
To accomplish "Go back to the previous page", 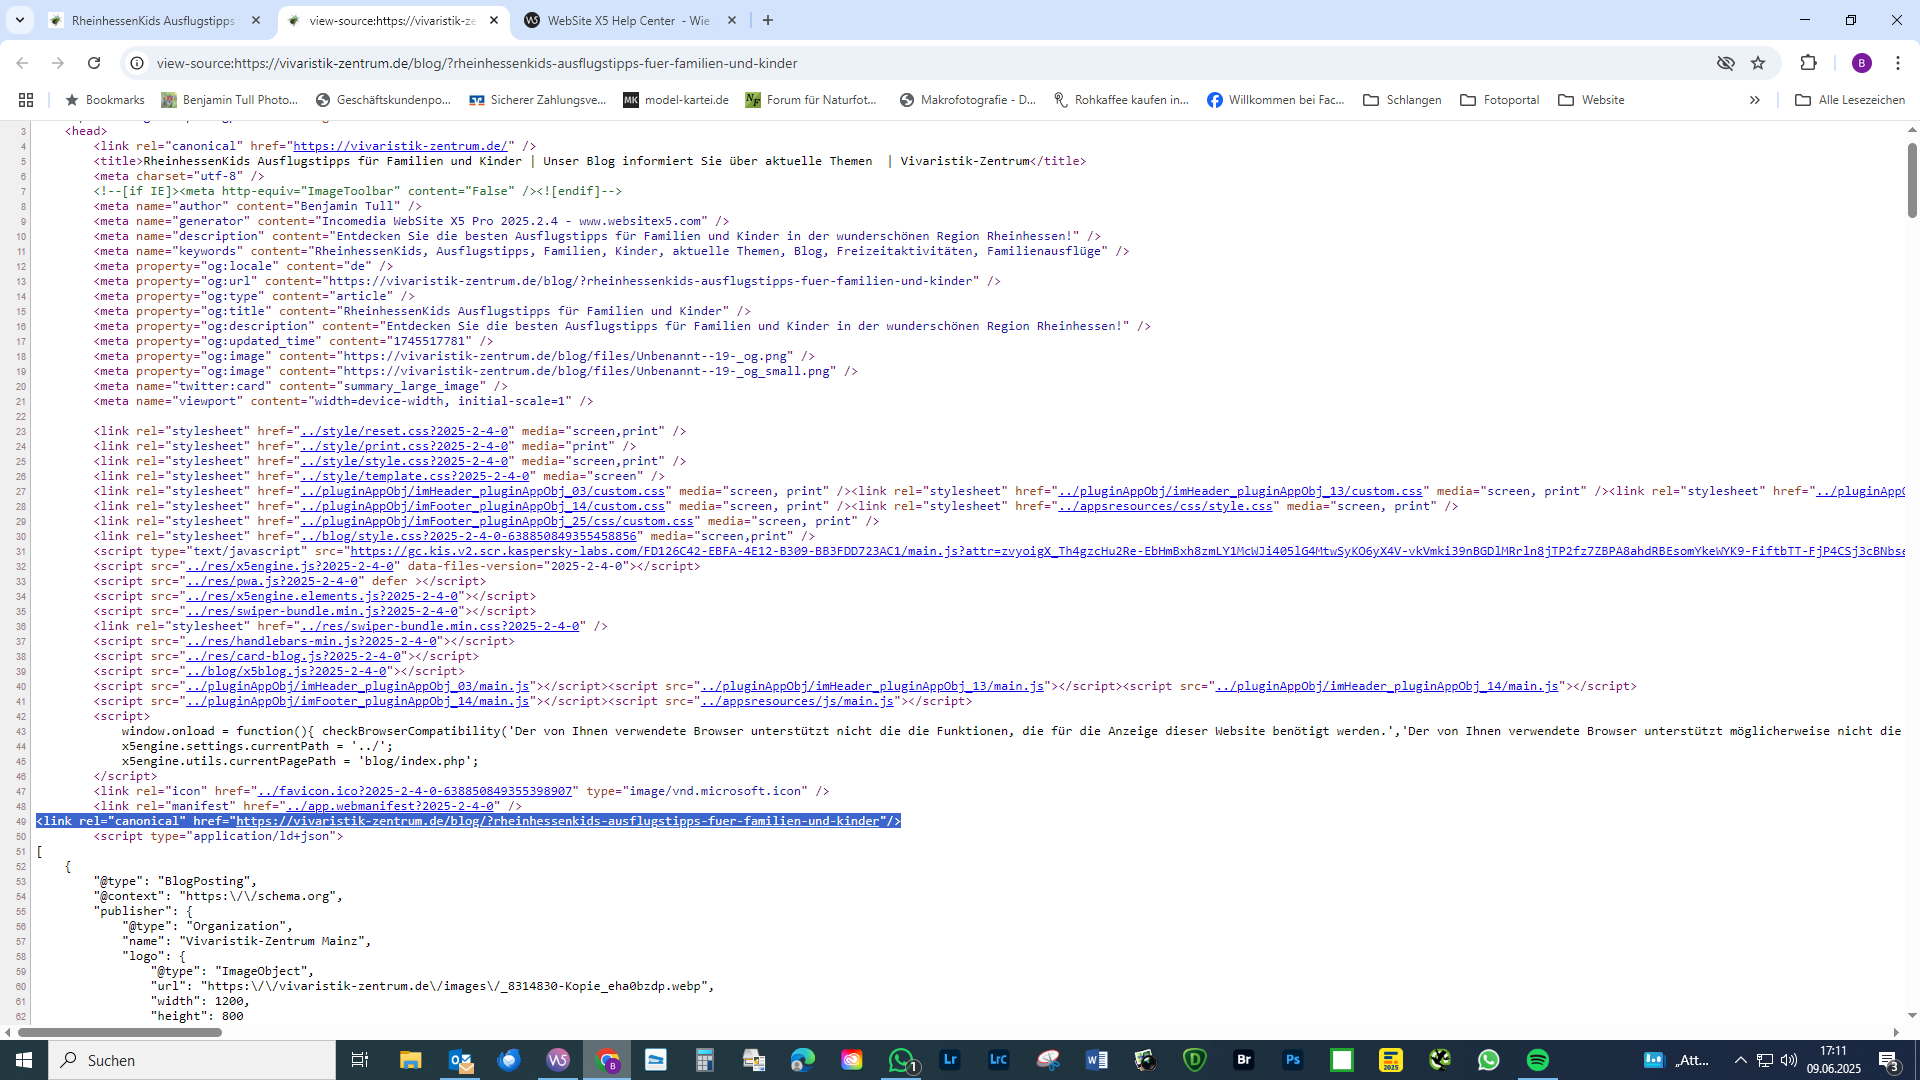I will [22, 63].
